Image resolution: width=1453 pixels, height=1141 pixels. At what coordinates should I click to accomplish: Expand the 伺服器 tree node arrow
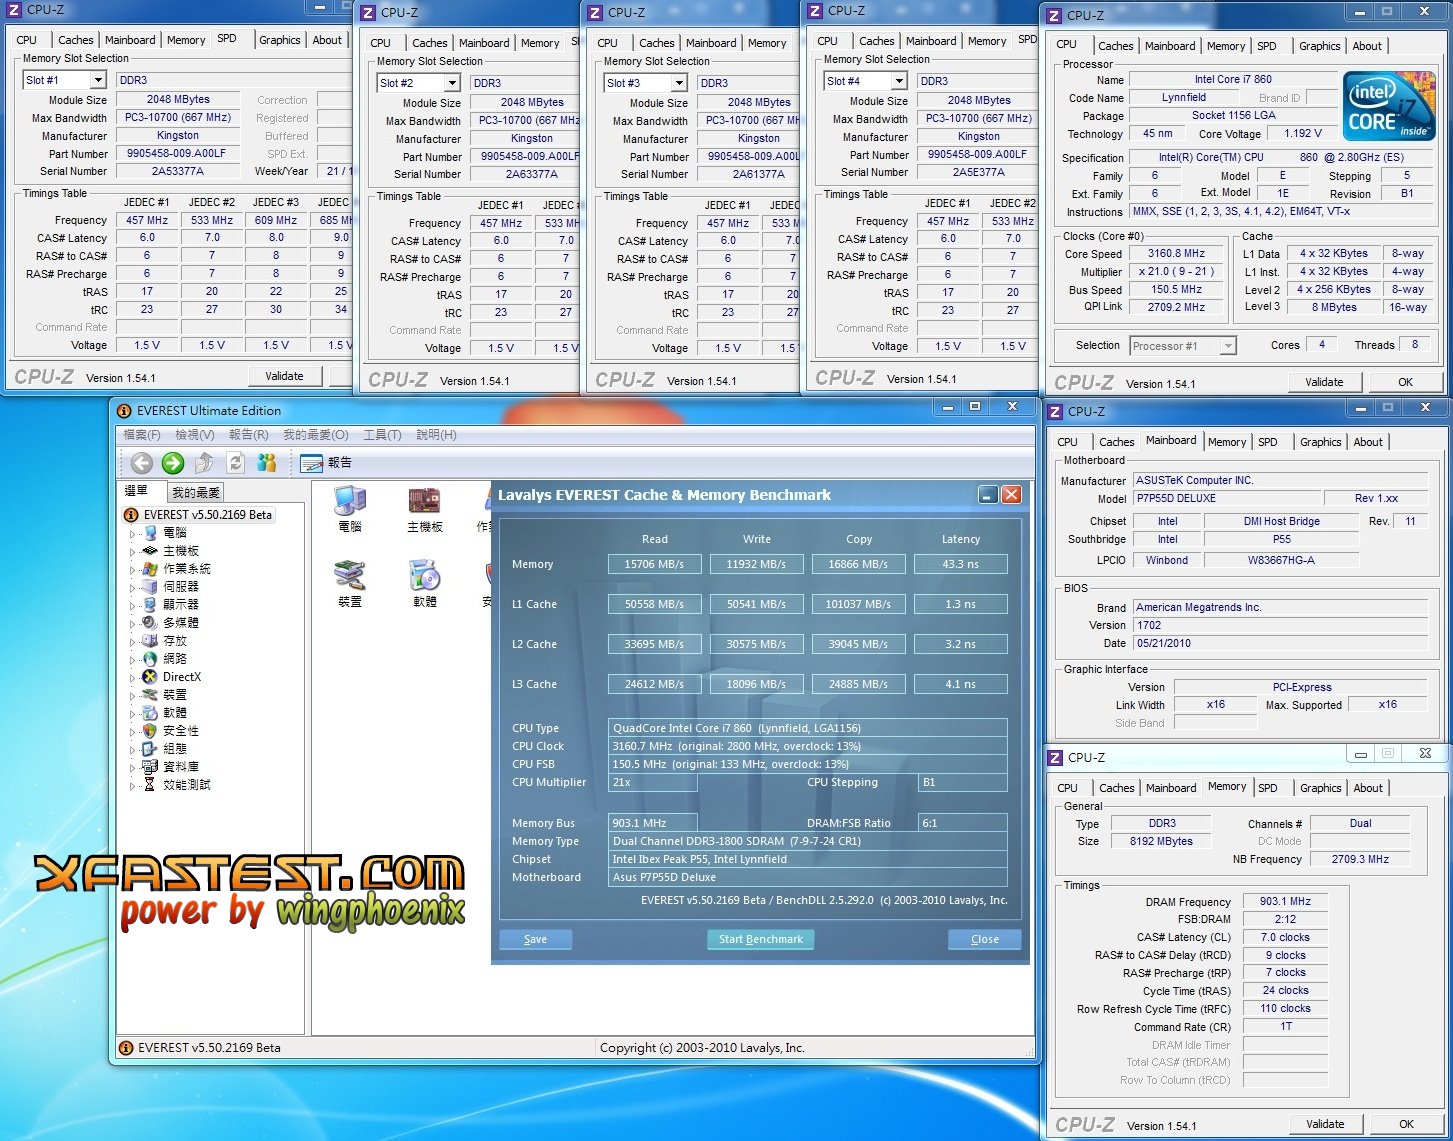point(132,588)
